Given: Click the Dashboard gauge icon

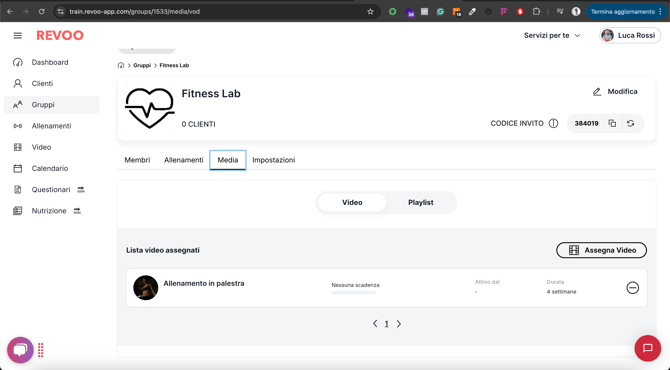Looking at the screenshot, I should point(18,62).
